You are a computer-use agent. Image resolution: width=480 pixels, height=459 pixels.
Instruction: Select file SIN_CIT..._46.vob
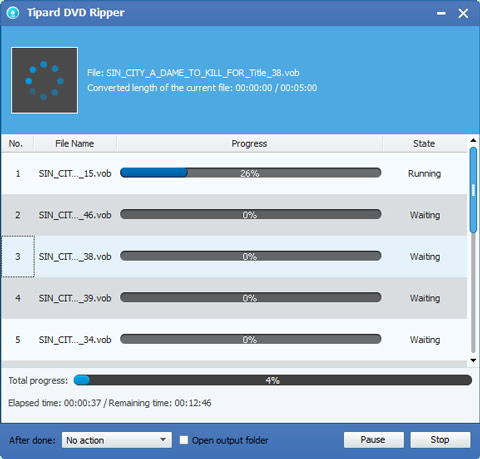click(75, 215)
